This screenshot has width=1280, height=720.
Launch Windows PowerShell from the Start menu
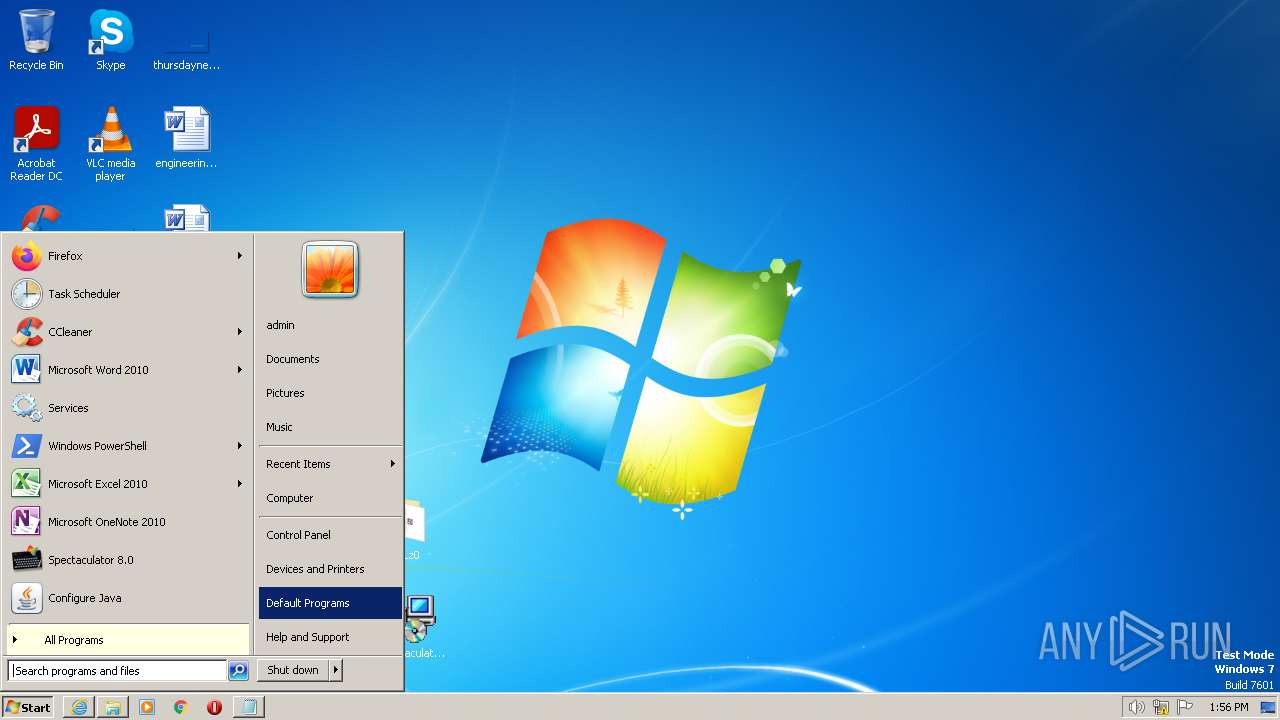tap(127, 446)
